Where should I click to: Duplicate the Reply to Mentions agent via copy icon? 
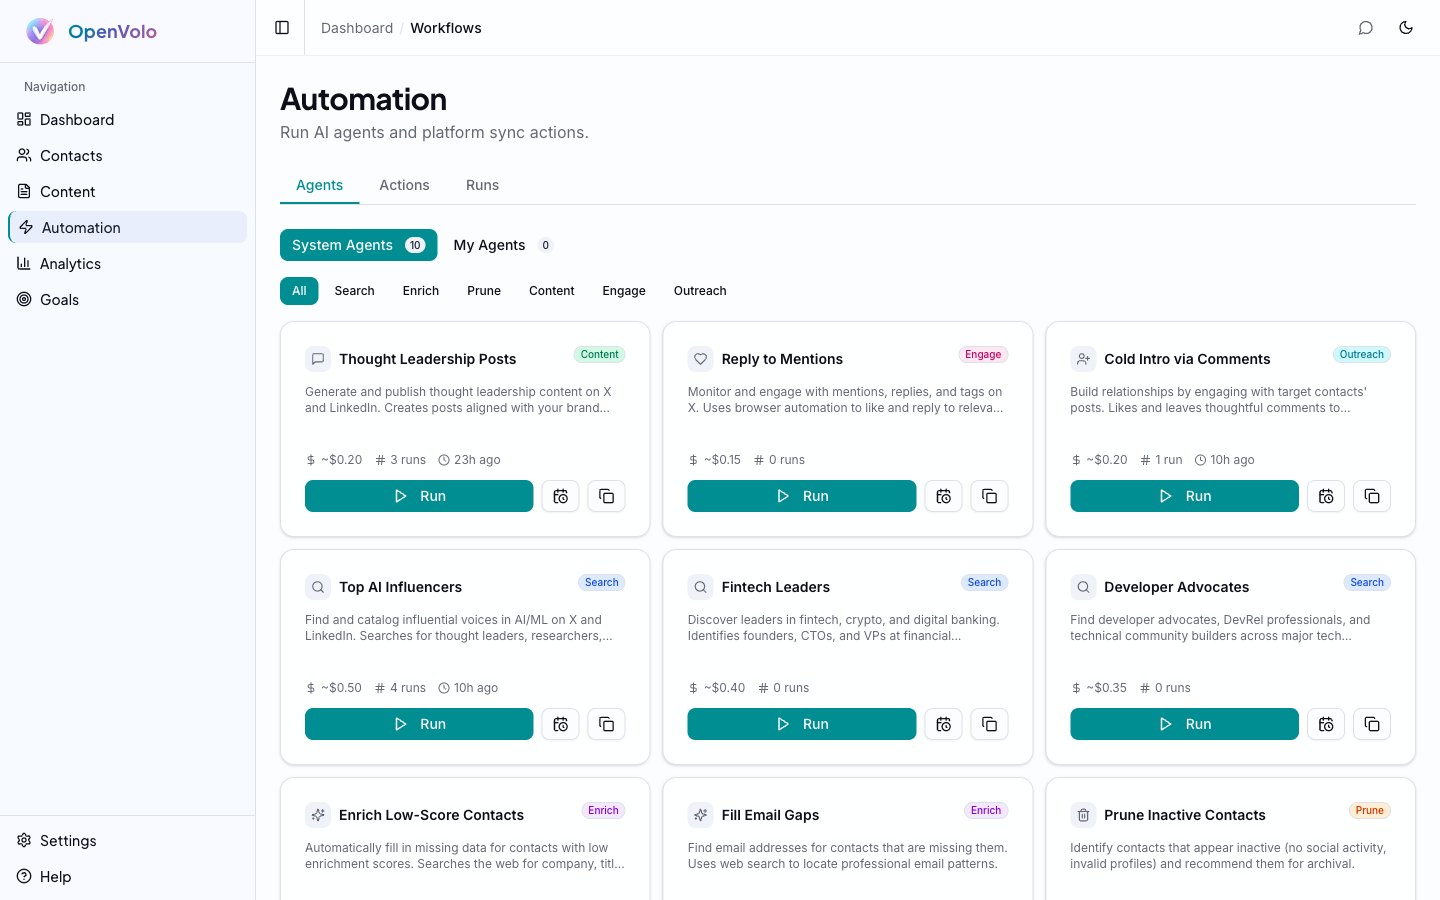pos(989,496)
